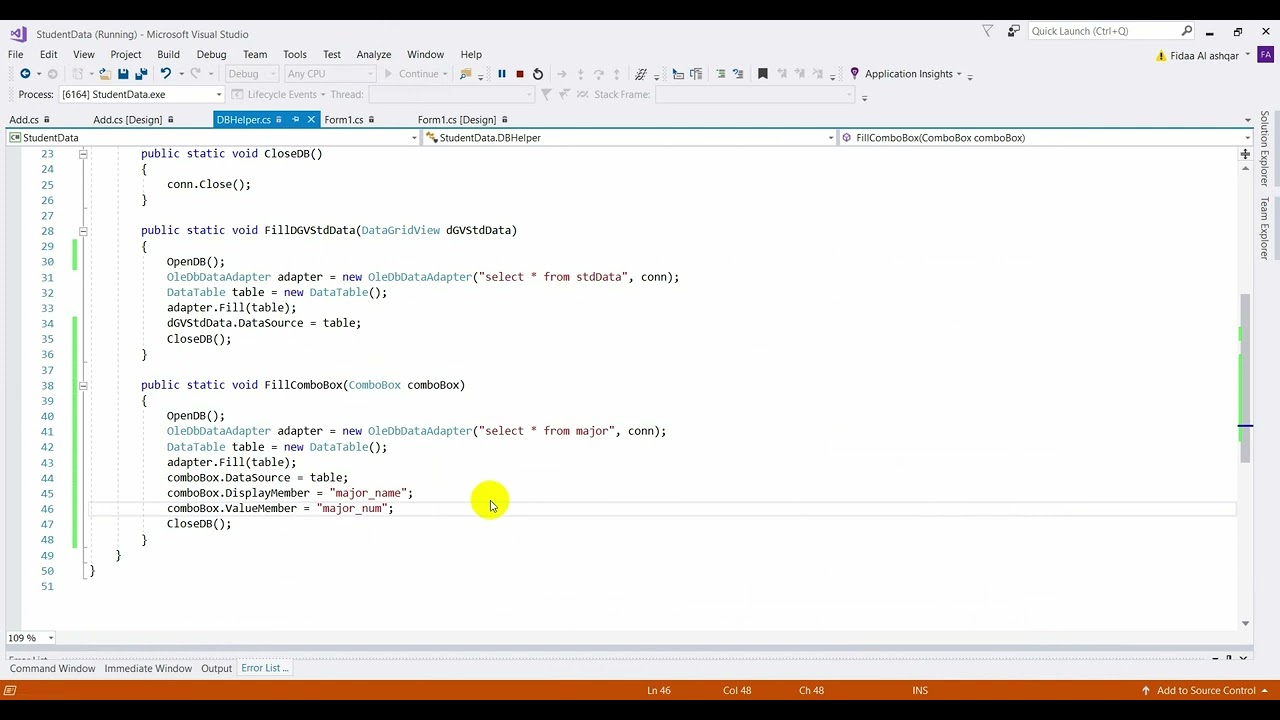Click the feedback icon beside Quick Launch
Screen dimensions: 1280x720
click(x=1013, y=32)
